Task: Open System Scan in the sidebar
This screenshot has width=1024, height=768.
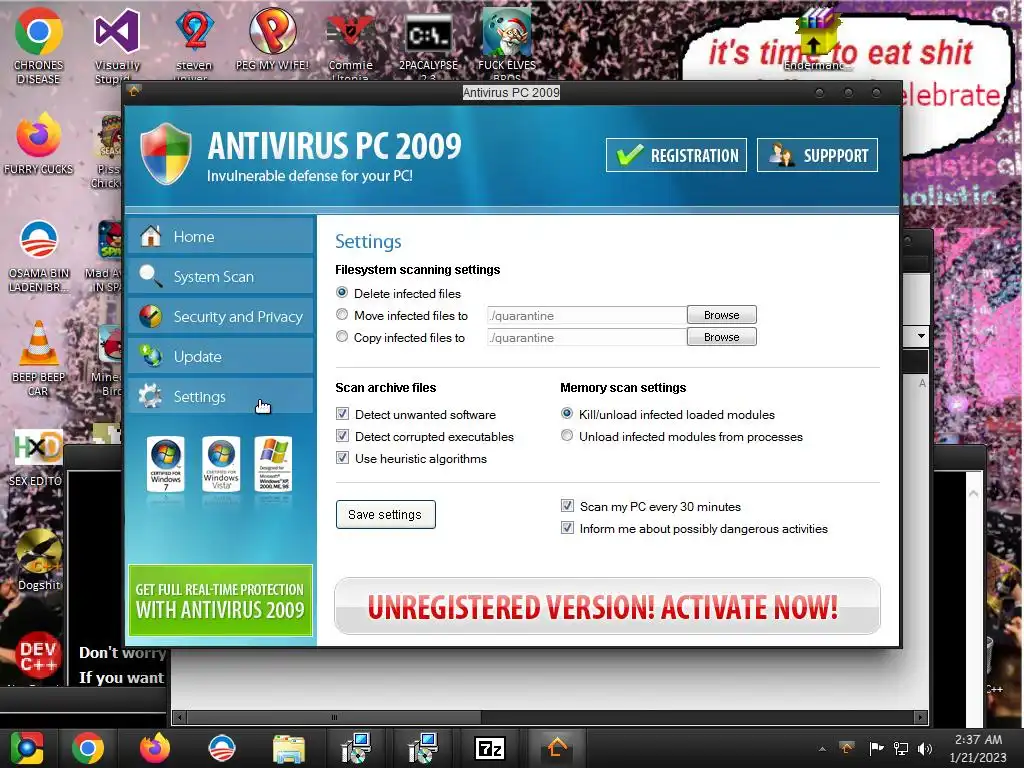Action: click(x=221, y=277)
